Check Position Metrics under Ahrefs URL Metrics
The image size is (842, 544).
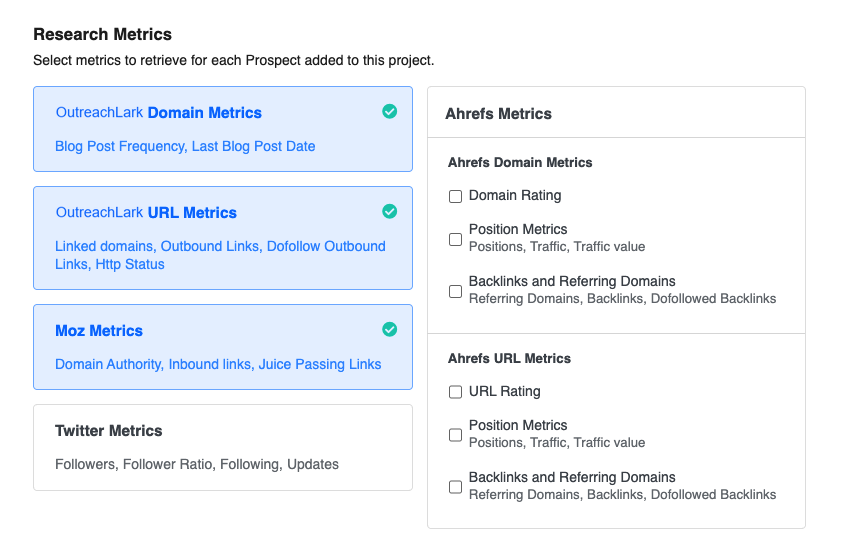pyautogui.click(x=455, y=435)
